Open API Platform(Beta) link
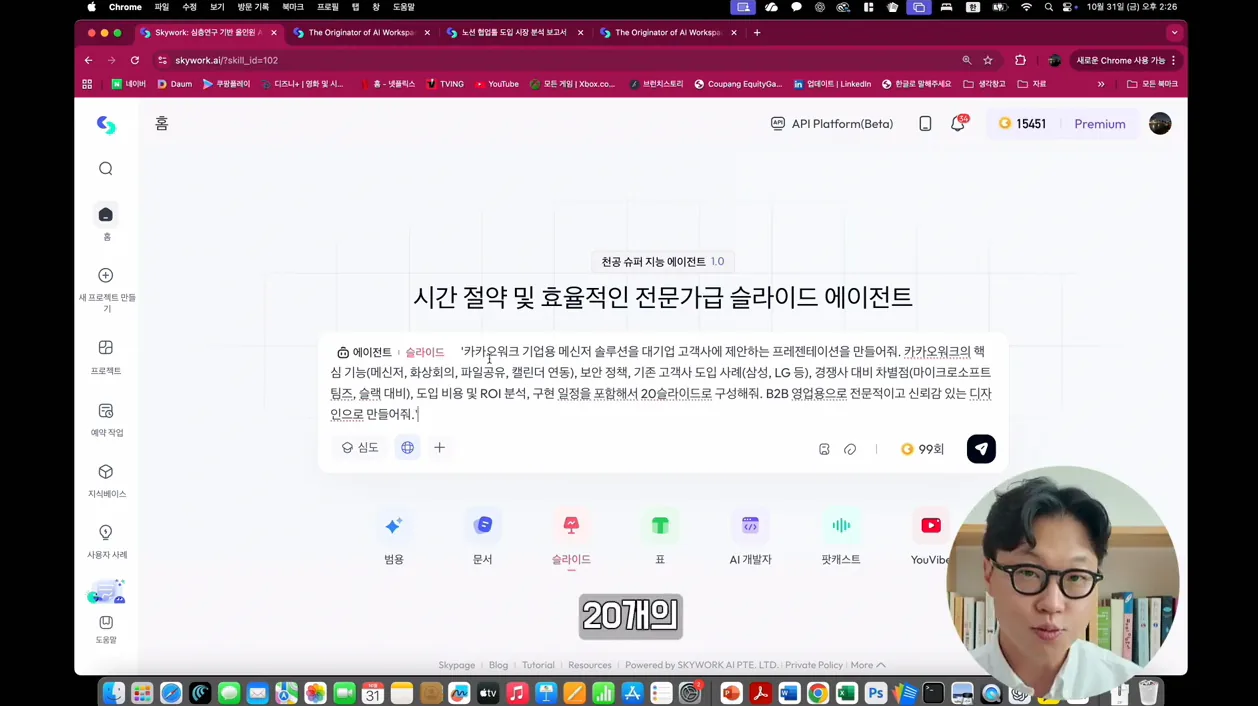Image resolution: width=1258 pixels, height=706 pixels. (831, 124)
